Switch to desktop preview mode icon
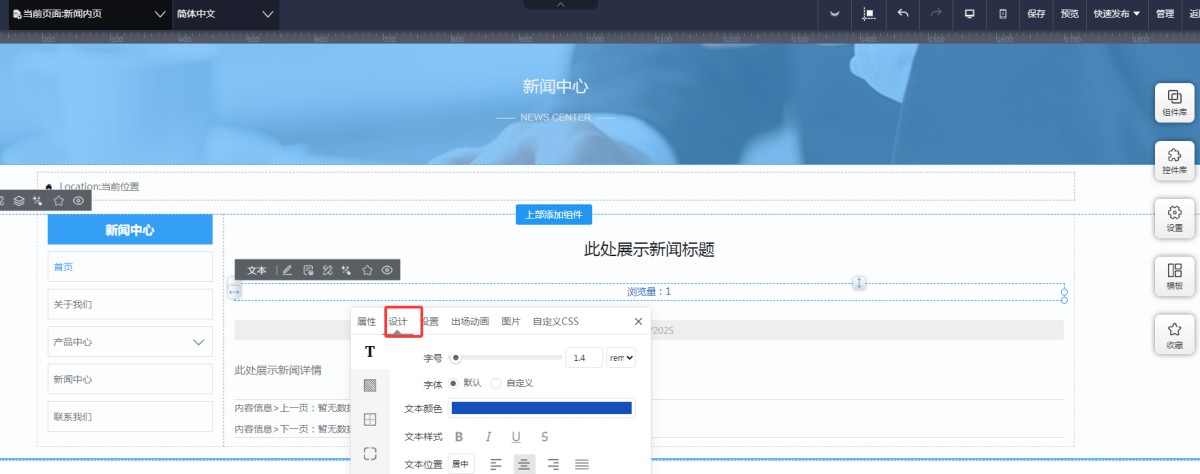Image resolution: width=1200 pixels, height=474 pixels. point(969,14)
